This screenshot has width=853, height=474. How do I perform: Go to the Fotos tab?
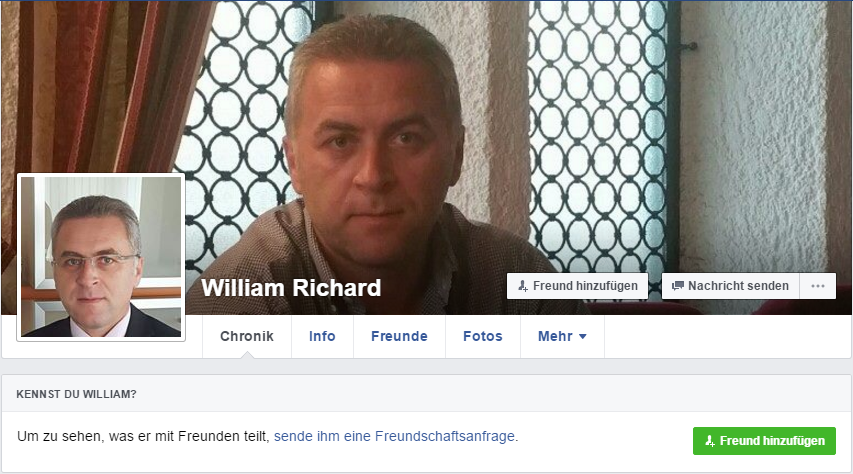(483, 336)
